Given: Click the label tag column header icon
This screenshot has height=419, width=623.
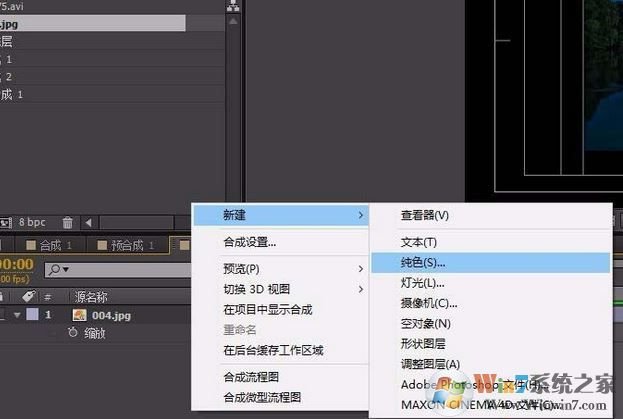Looking at the screenshot, I should click(x=29, y=296).
